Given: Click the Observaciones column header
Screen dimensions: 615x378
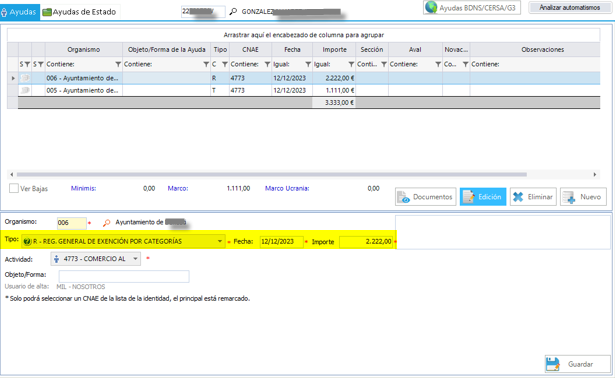Looking at the screenshot, I should coord(542,49).
